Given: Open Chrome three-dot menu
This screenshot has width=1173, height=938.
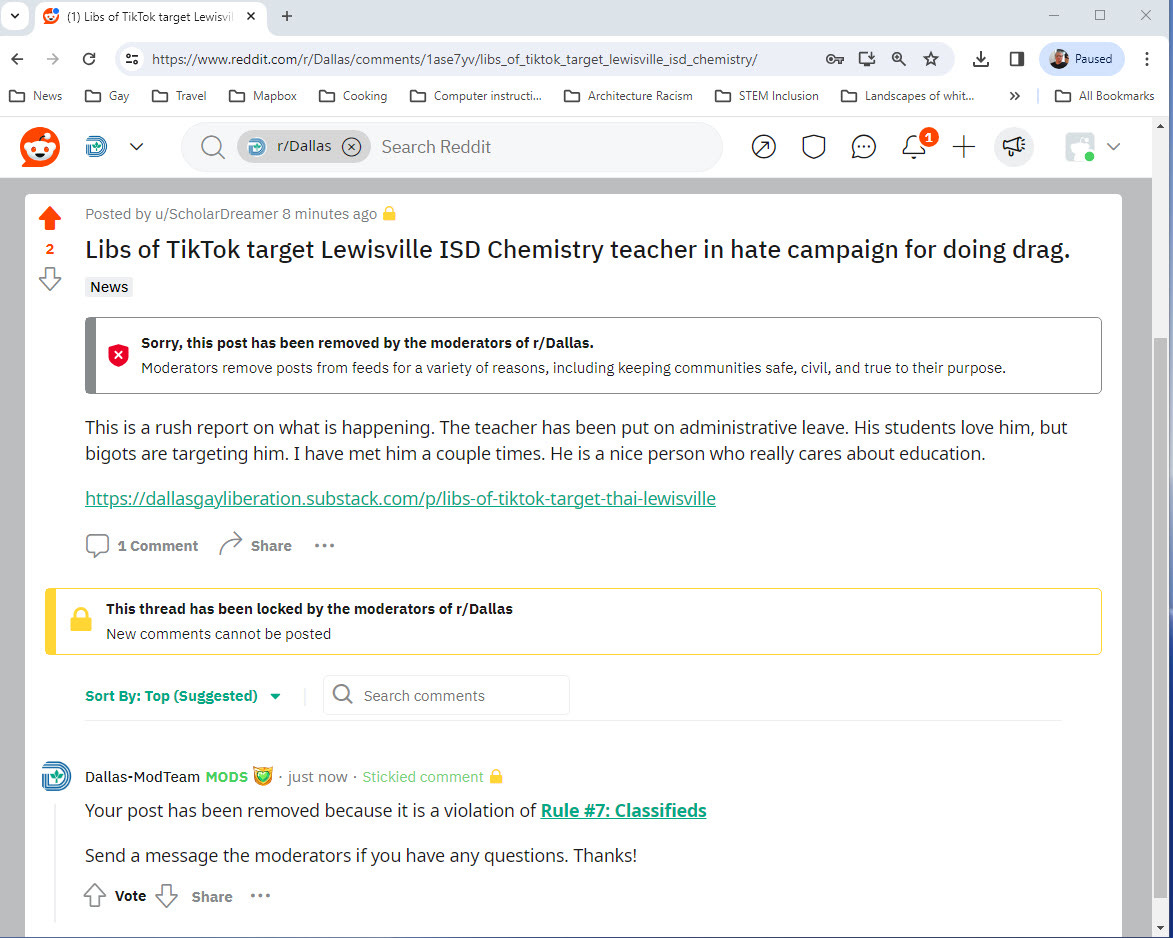Looking at the screenshot, I should 1146,59.
